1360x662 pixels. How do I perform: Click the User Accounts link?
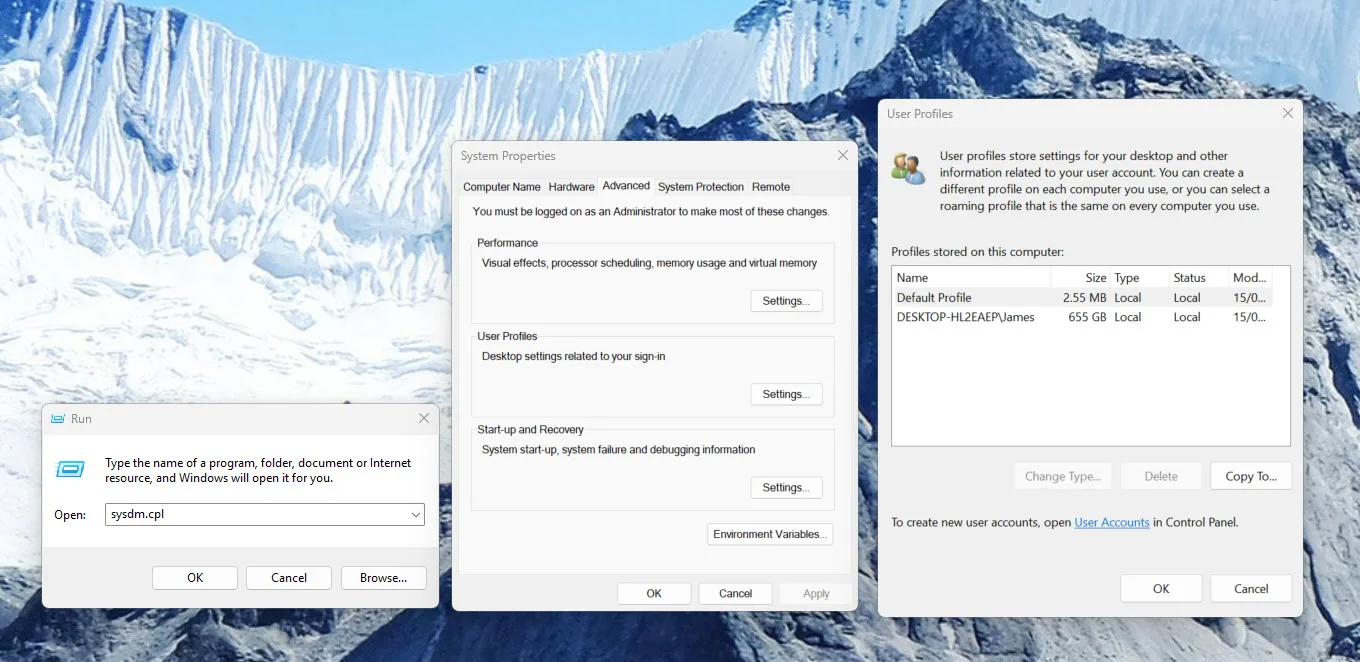(1112, 522)
